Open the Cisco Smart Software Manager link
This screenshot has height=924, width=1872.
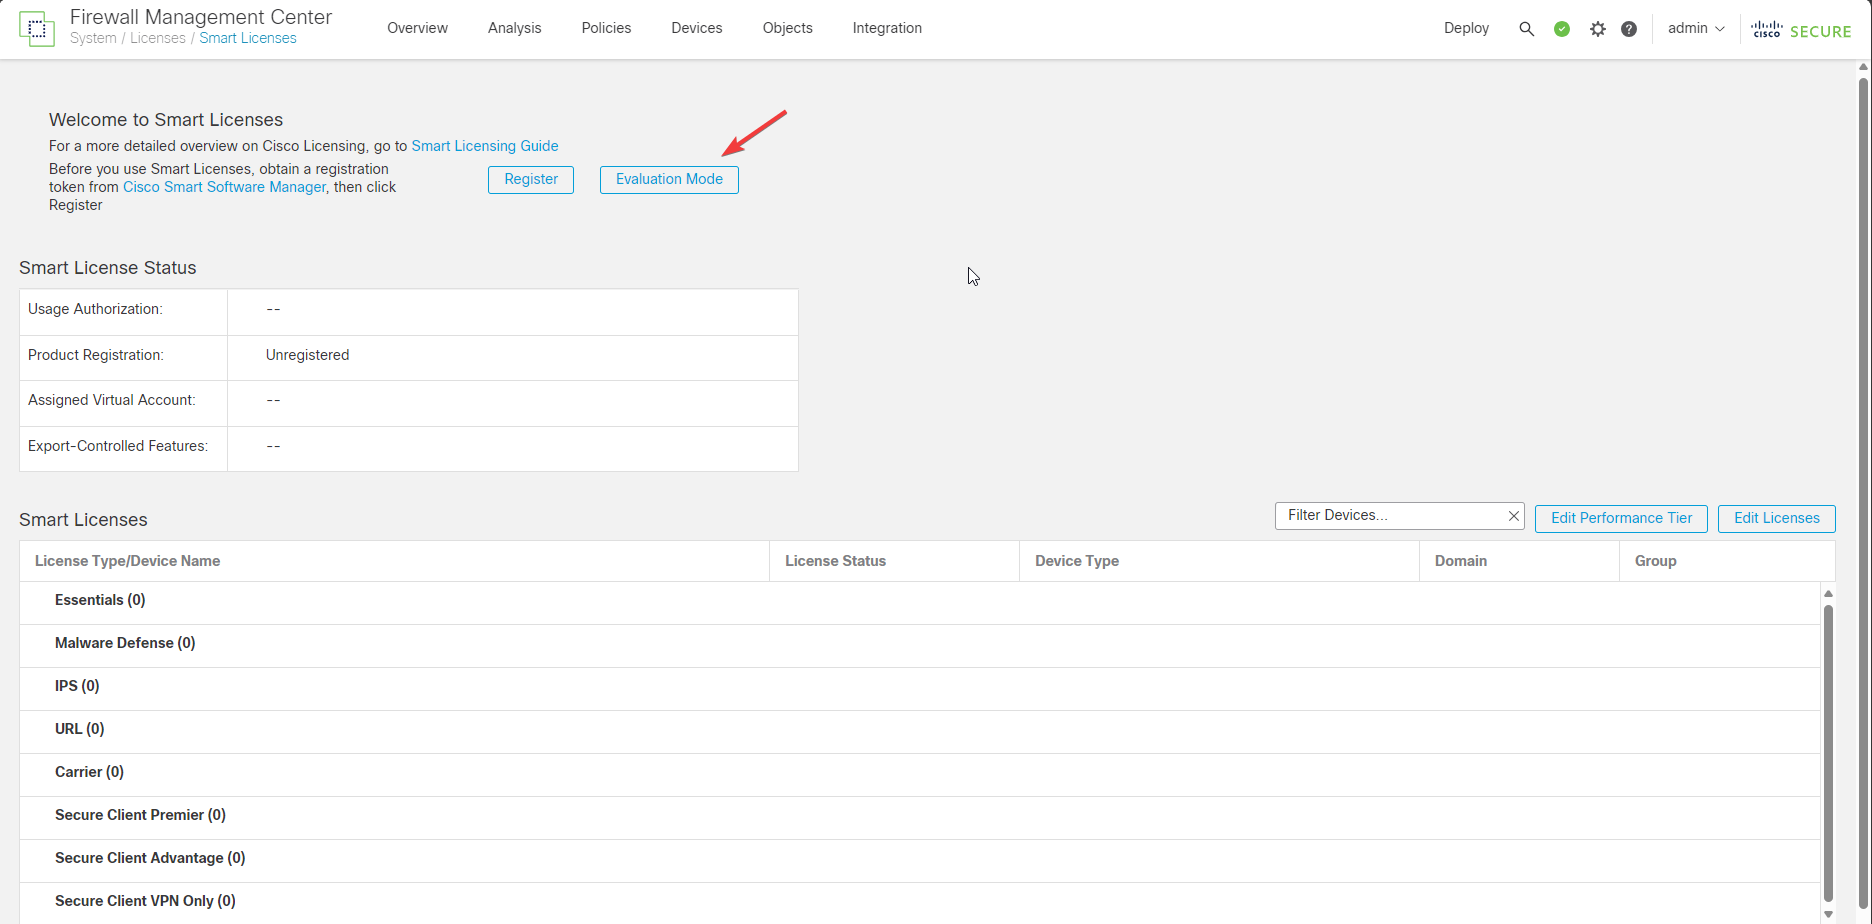pyautogui.click(x=224, y=187)
